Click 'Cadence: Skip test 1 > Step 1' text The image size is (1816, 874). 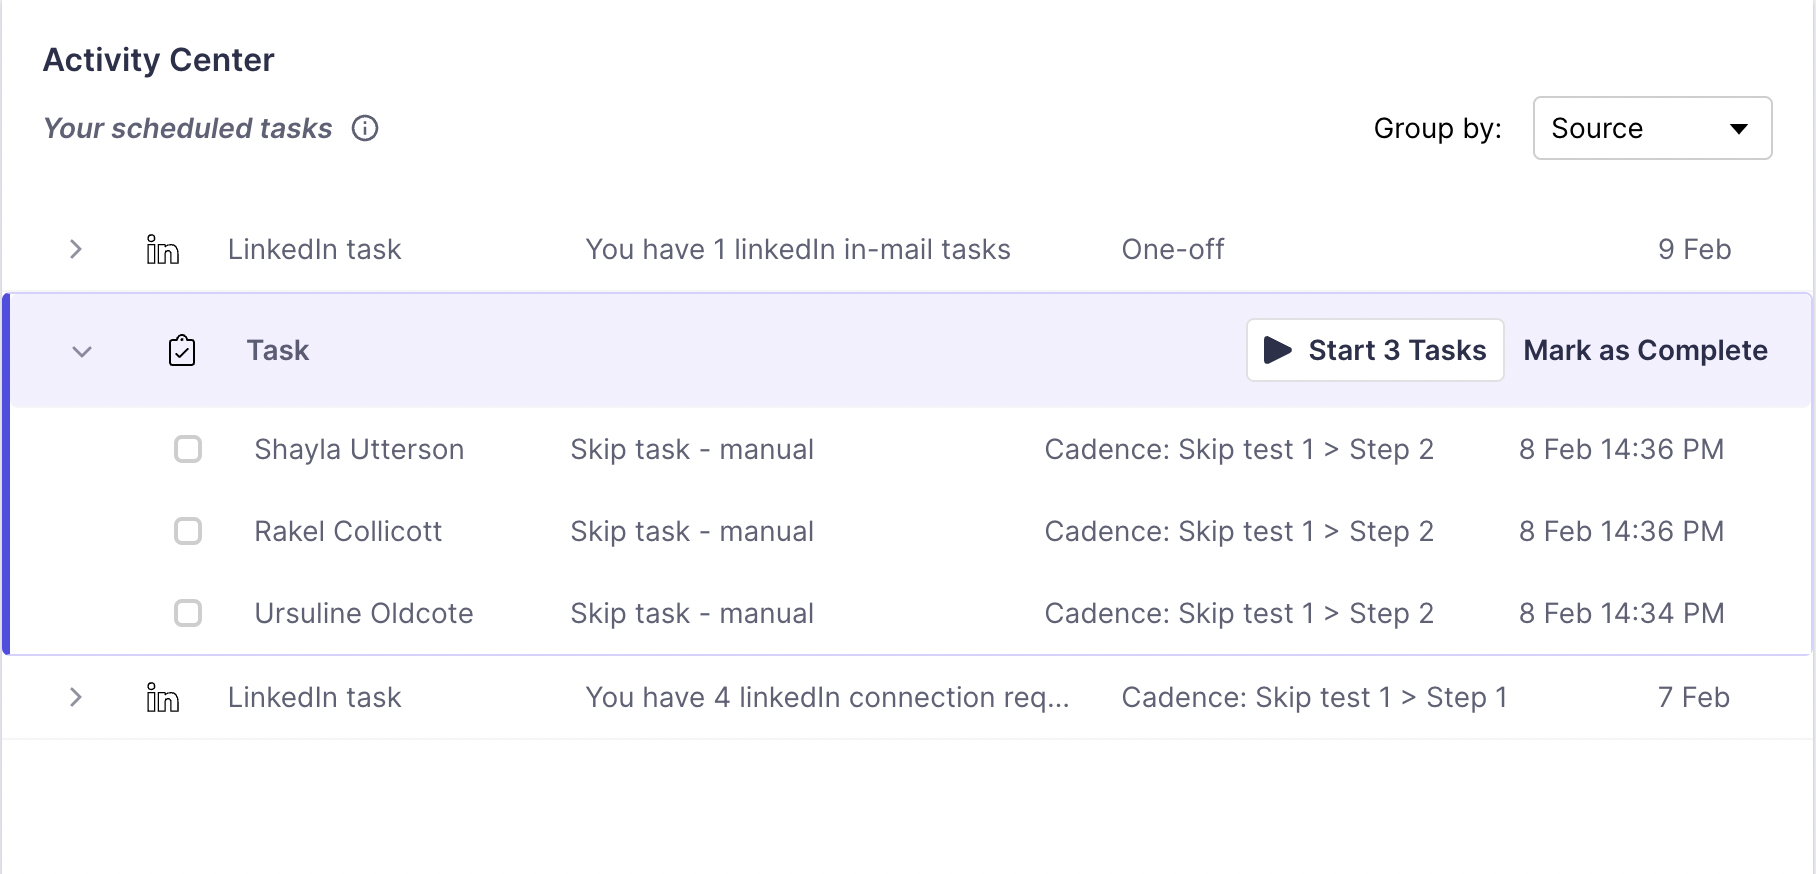point(1314,697)
